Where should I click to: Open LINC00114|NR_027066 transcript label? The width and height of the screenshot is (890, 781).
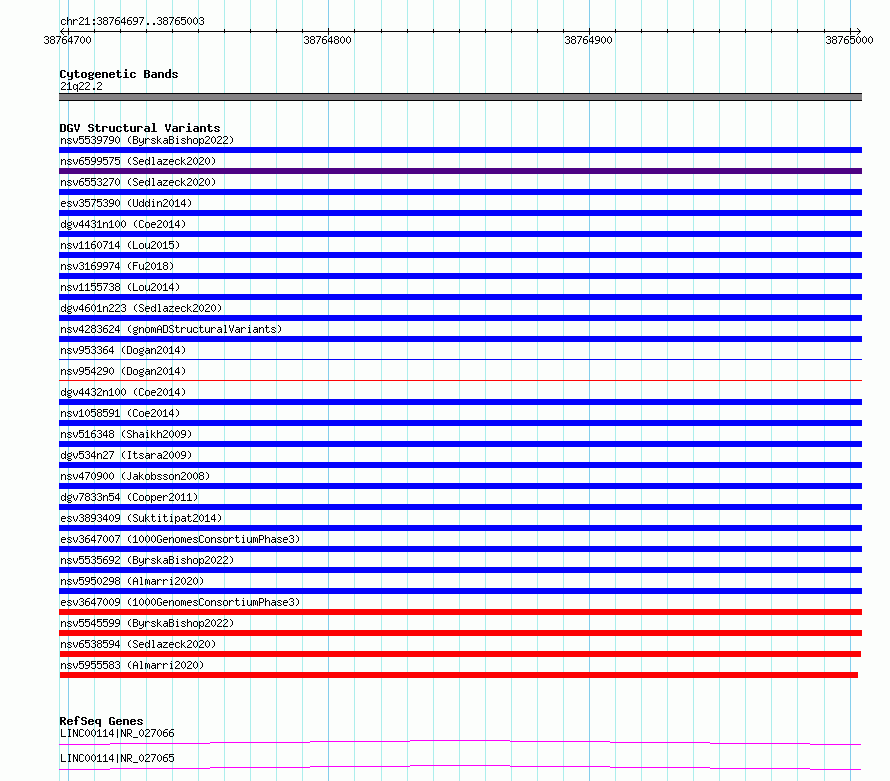click(x=117, y=733)
